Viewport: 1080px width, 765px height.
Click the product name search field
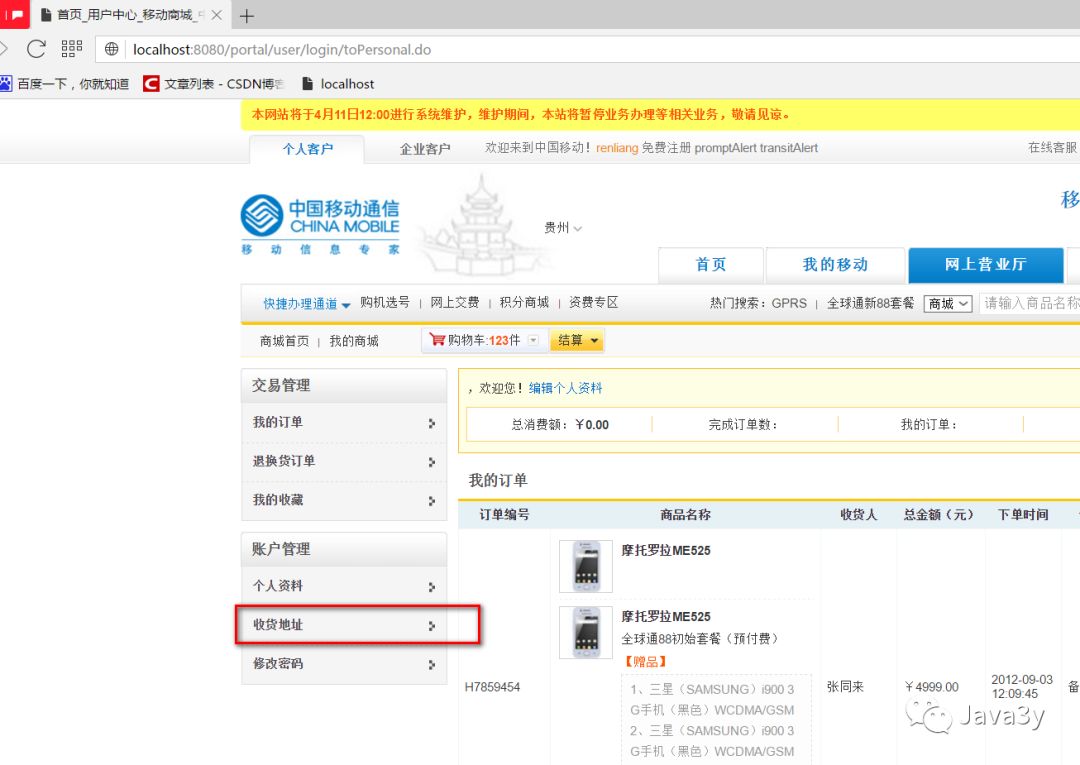coord(1030,303)
